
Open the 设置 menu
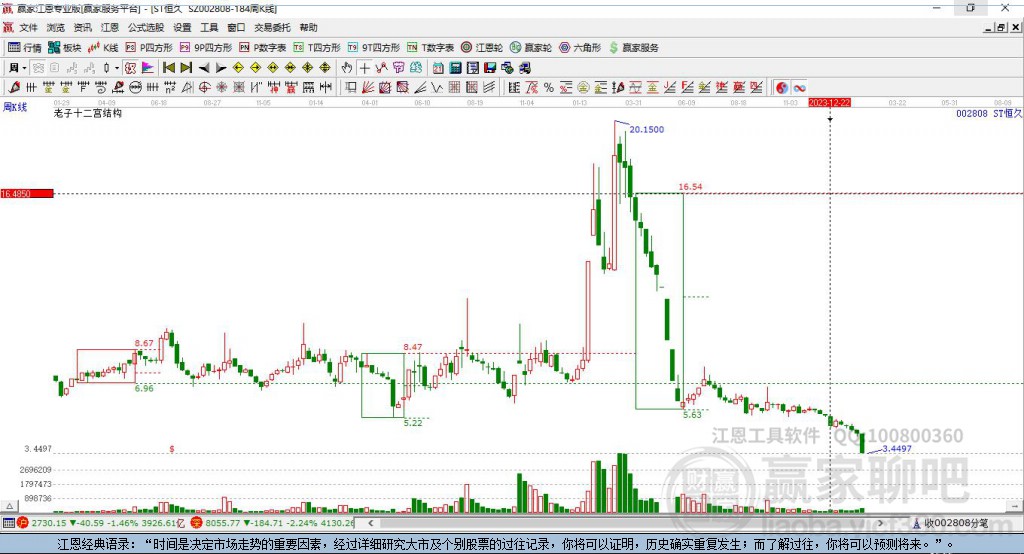pos(182,27)
